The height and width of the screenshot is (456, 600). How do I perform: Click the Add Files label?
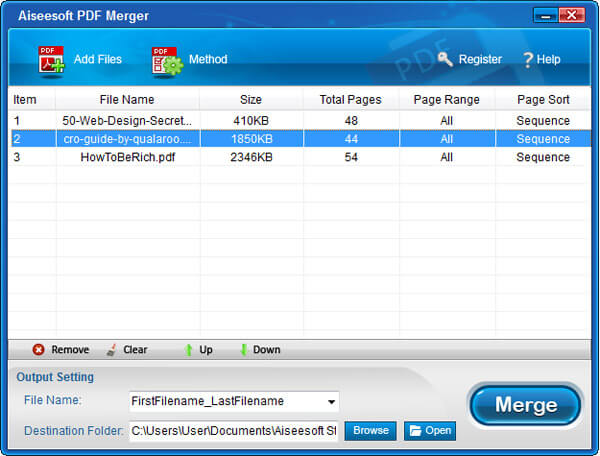[98, 59]
